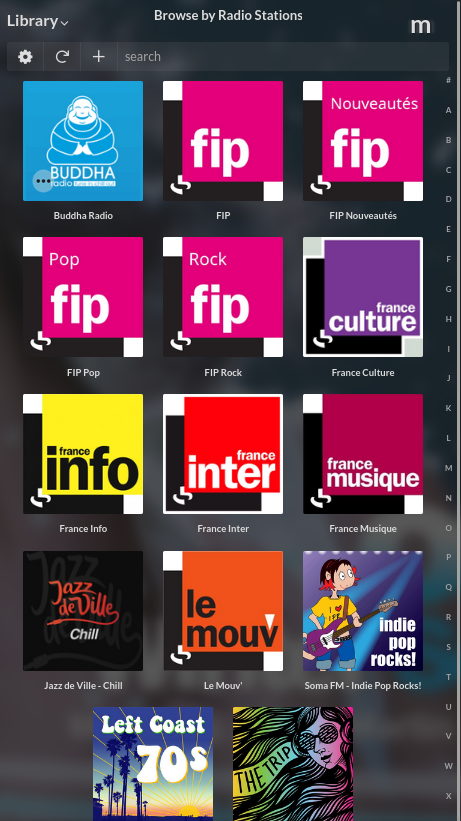Jump to '#' in alphabet index
The image size is (461, 821).
[x=448, y=80]
